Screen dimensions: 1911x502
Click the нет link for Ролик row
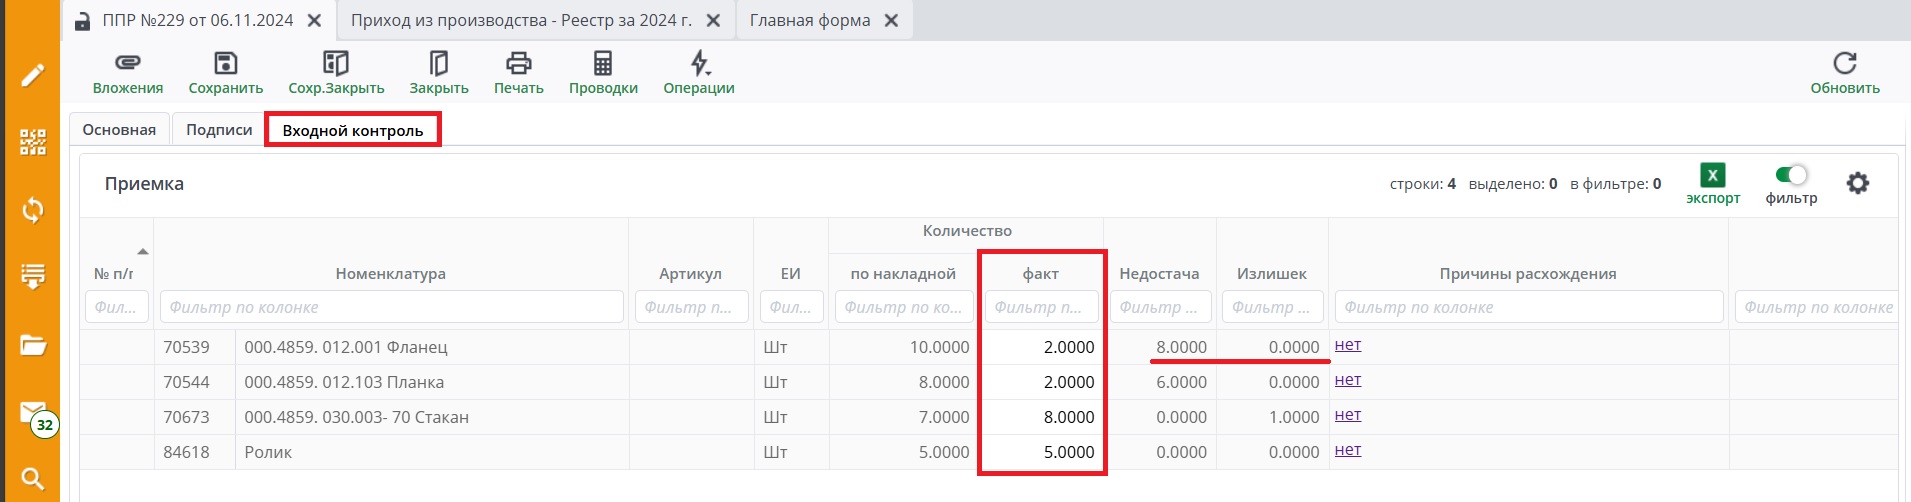click(x=1348, y=450)
